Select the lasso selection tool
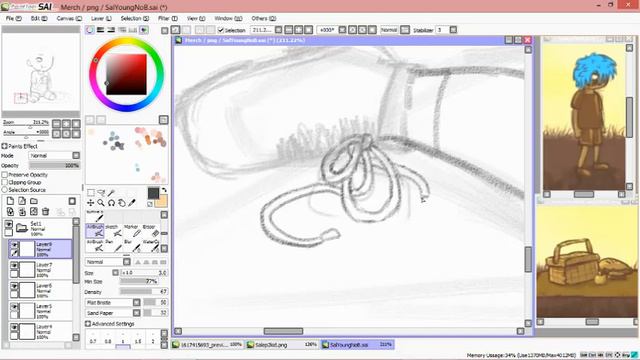640x360 pixels. pos(101,193)
